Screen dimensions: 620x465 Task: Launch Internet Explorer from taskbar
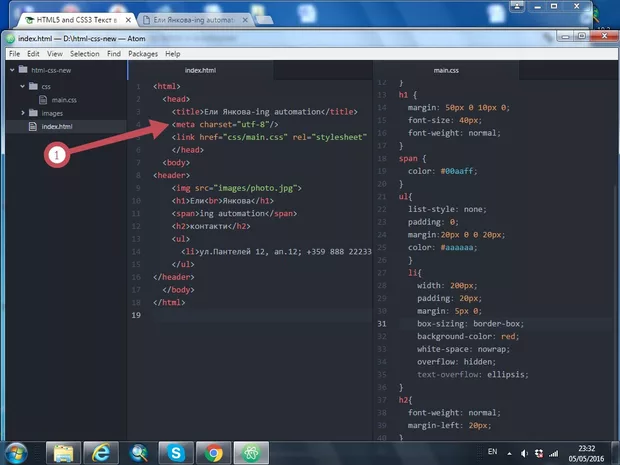click(x=100, y=452)
